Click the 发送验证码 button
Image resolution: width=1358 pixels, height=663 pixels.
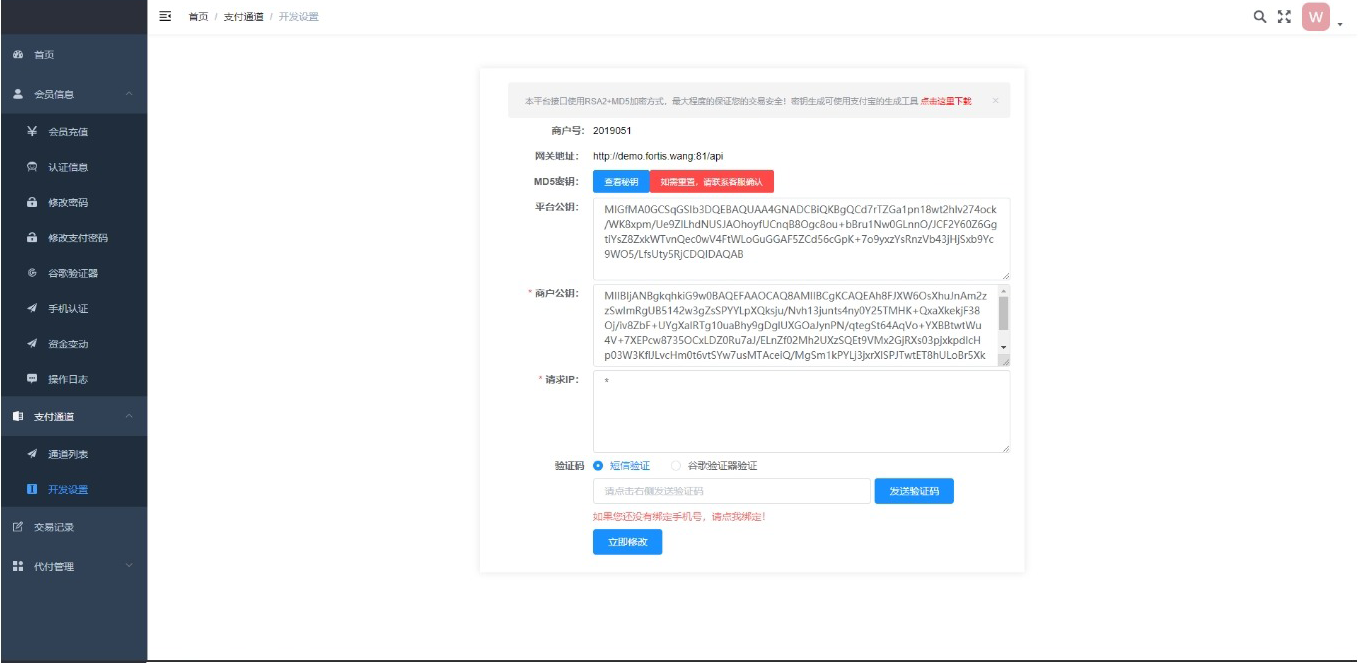tap(914, 491)
